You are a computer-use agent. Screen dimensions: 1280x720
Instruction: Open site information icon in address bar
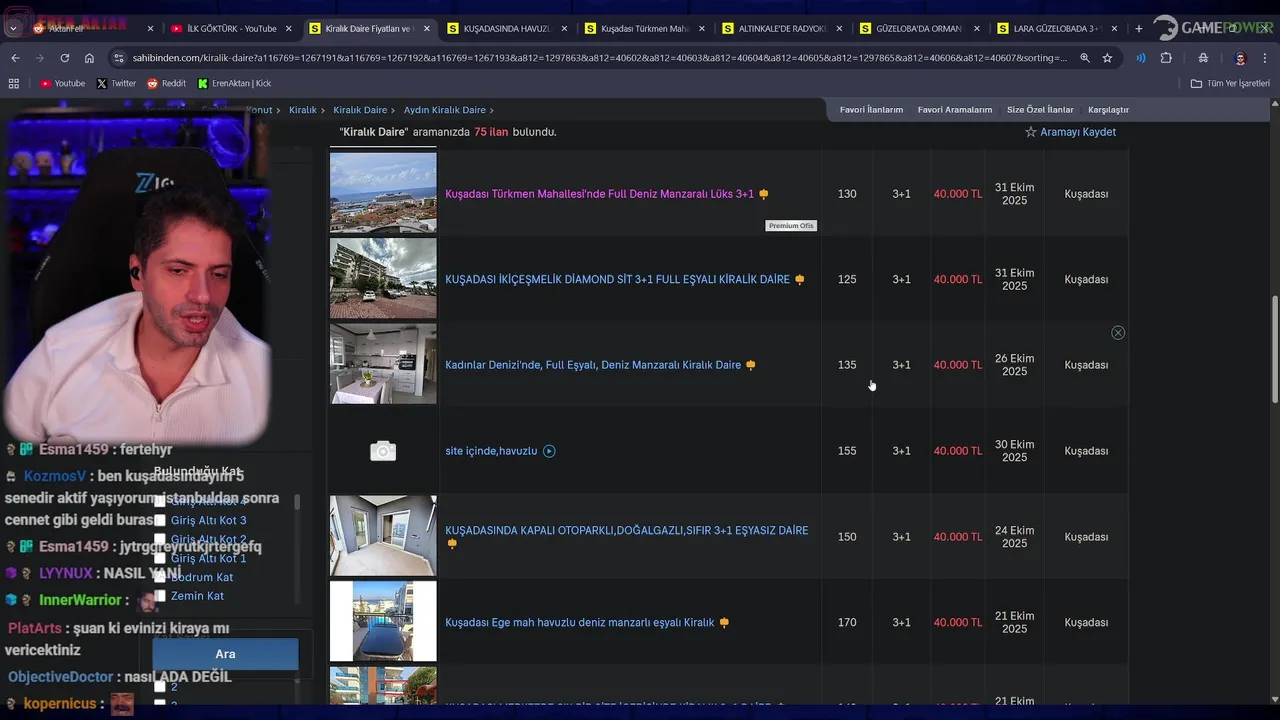[120, 58]
